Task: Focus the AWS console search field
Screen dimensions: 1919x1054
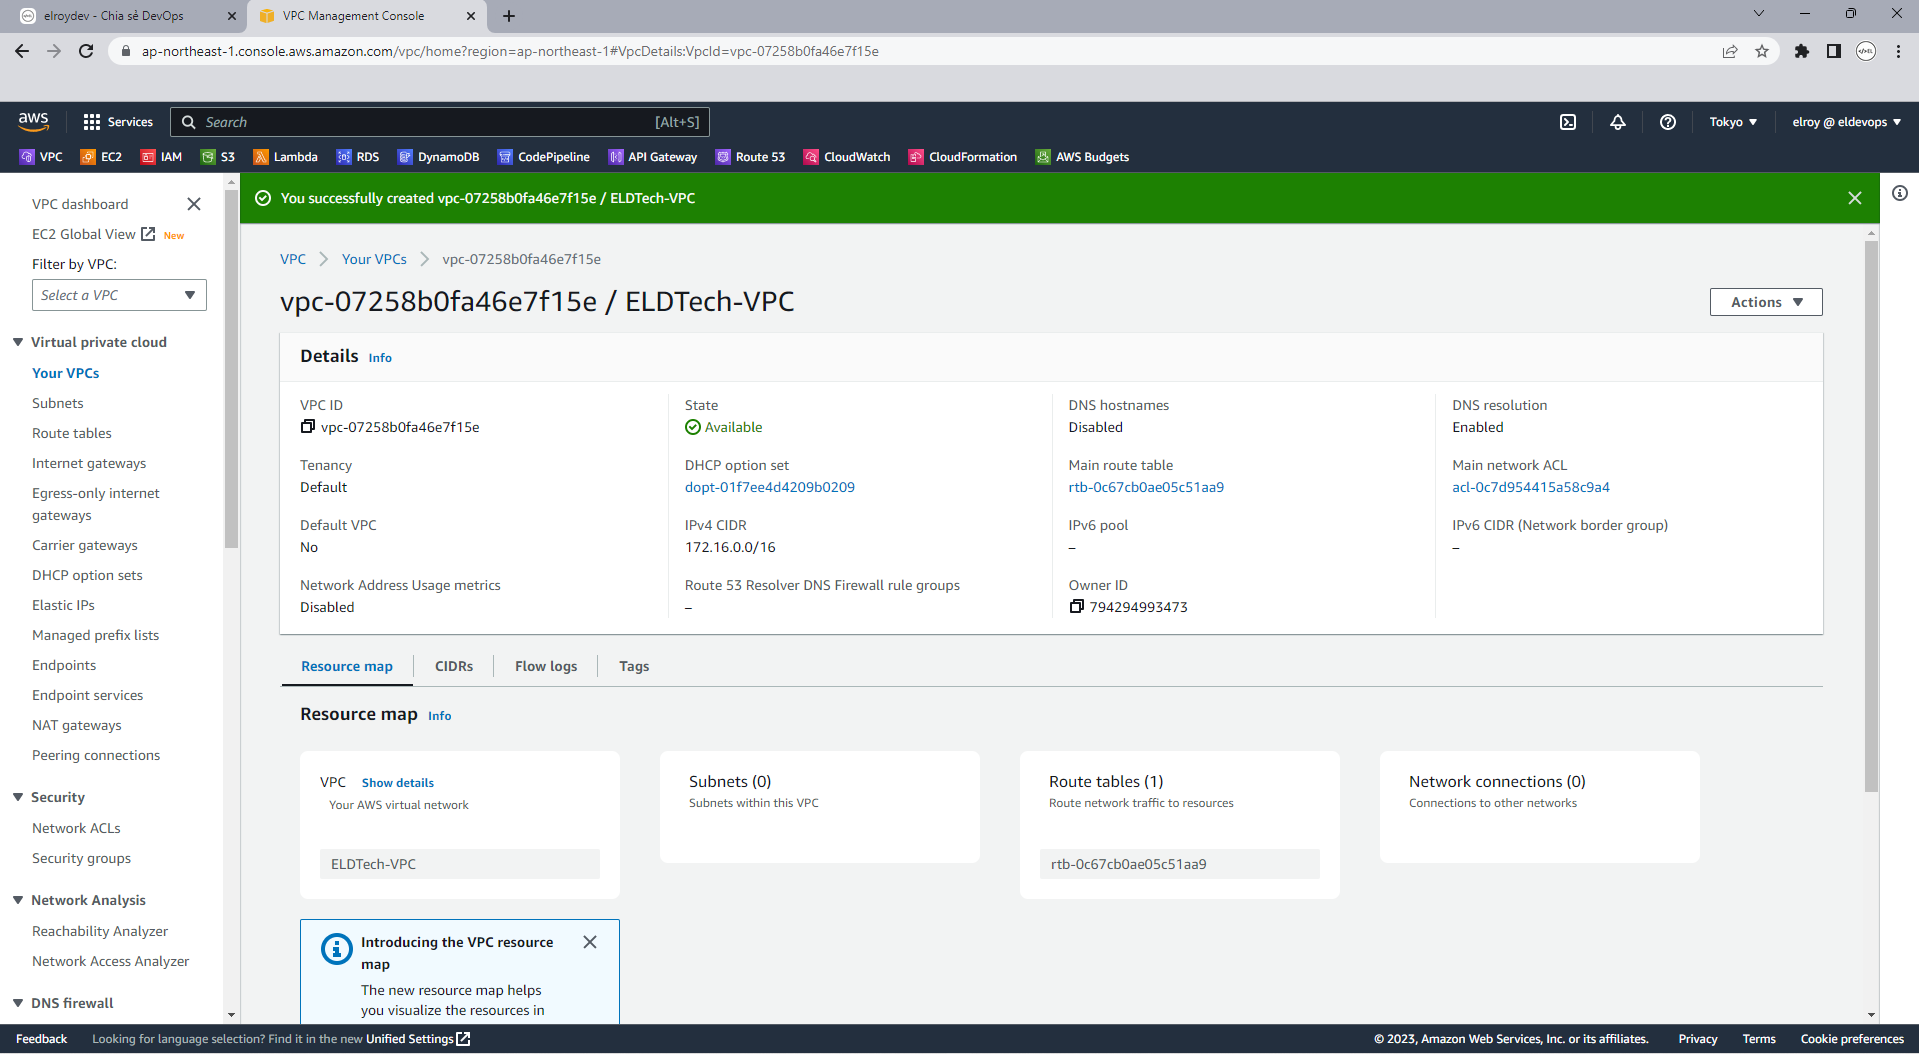Action: (440, 122)
